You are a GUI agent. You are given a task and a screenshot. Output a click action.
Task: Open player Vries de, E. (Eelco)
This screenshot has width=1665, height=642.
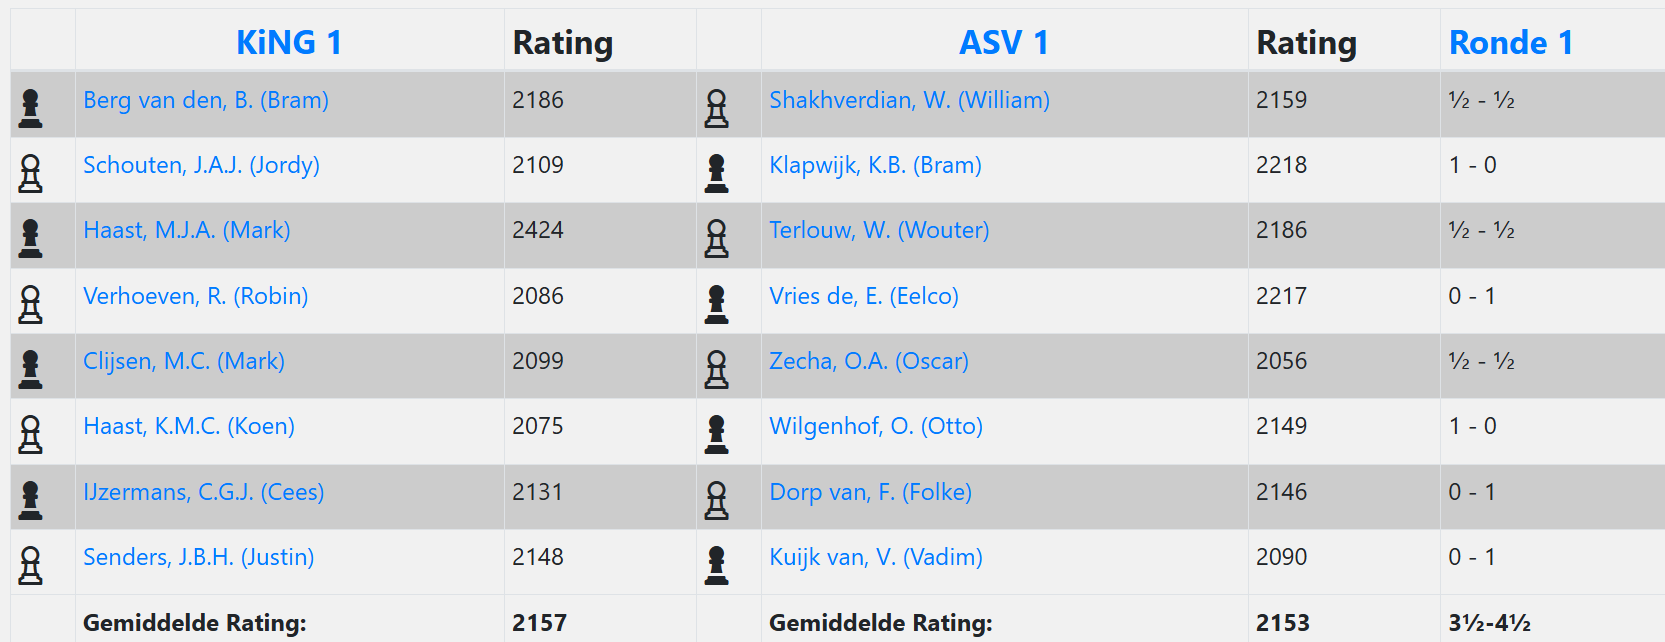864,296
